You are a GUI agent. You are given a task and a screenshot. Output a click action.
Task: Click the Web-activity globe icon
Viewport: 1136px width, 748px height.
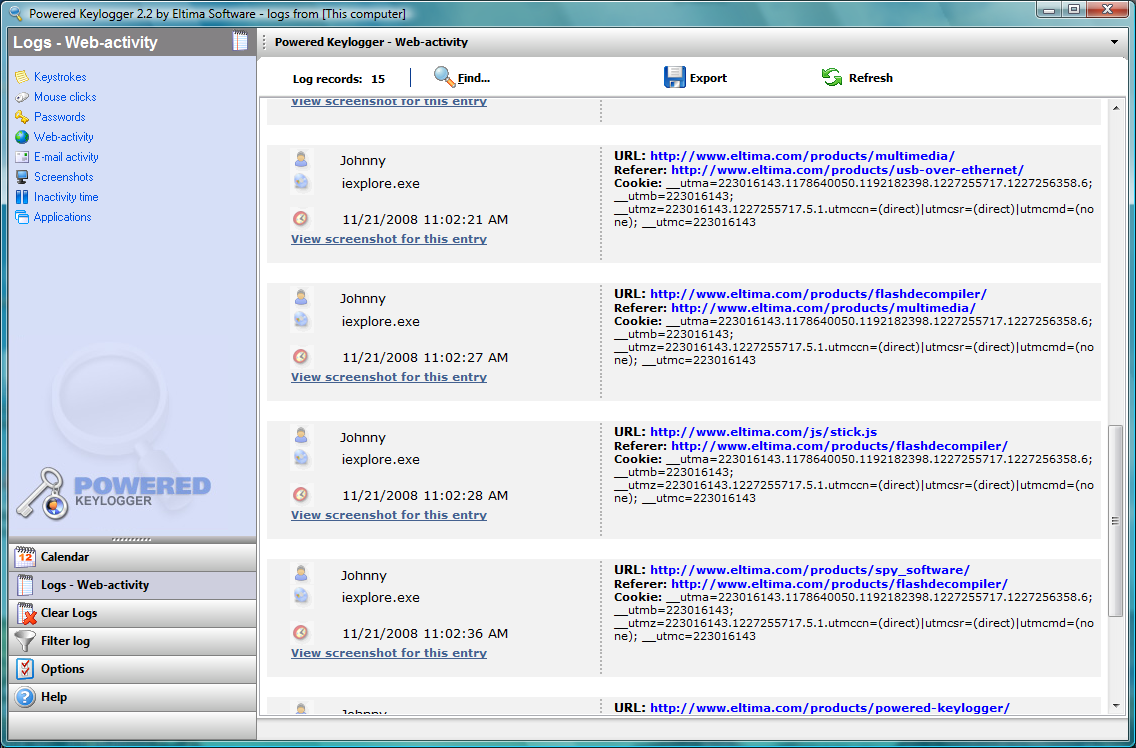(x=22, y=137)
